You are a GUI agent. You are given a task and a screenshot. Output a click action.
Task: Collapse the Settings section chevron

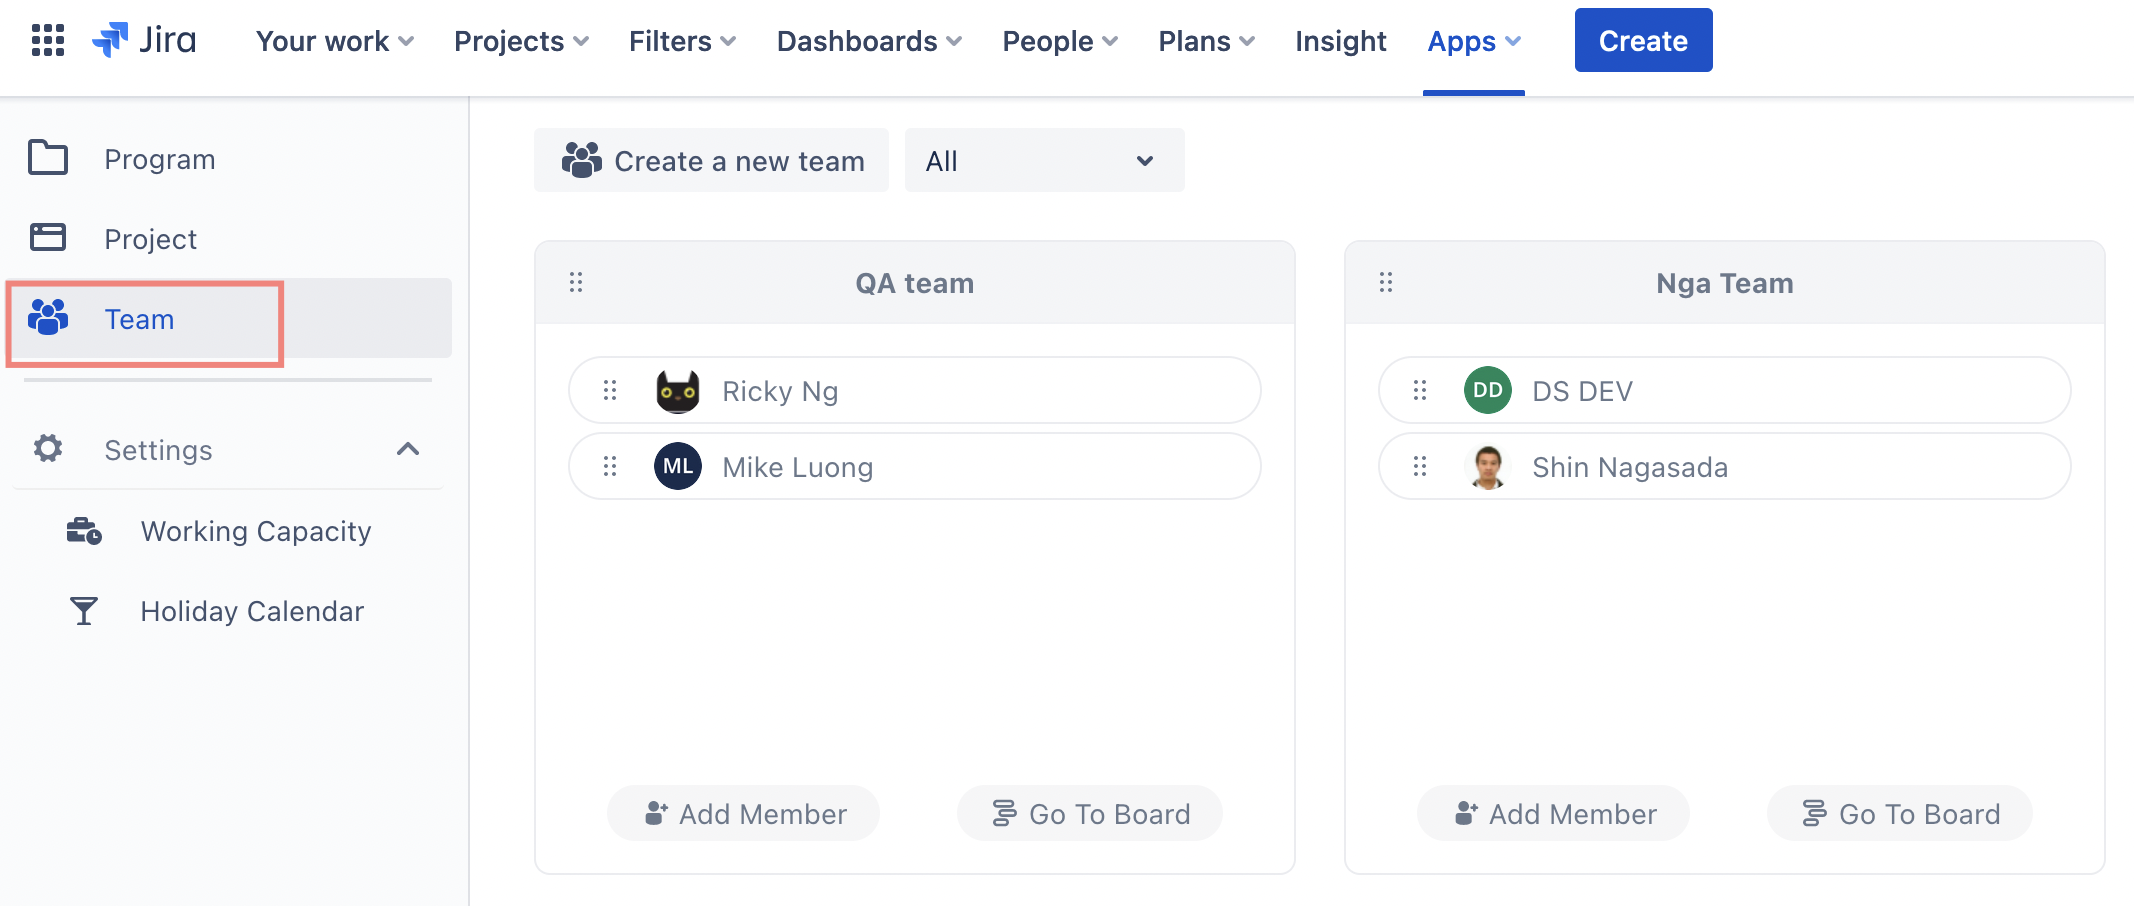[408, 449]
